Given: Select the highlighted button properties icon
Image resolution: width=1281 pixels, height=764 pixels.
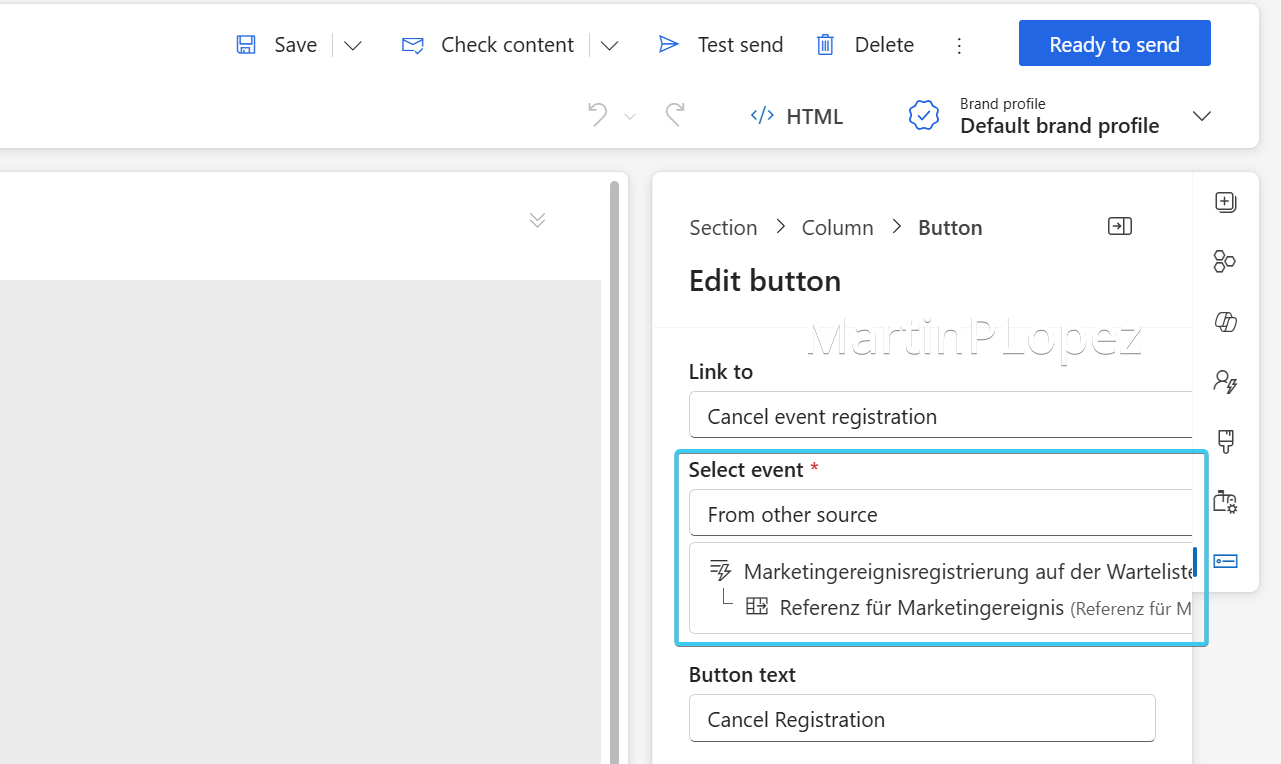Looking at the screenshot, I should [1225, 560].
